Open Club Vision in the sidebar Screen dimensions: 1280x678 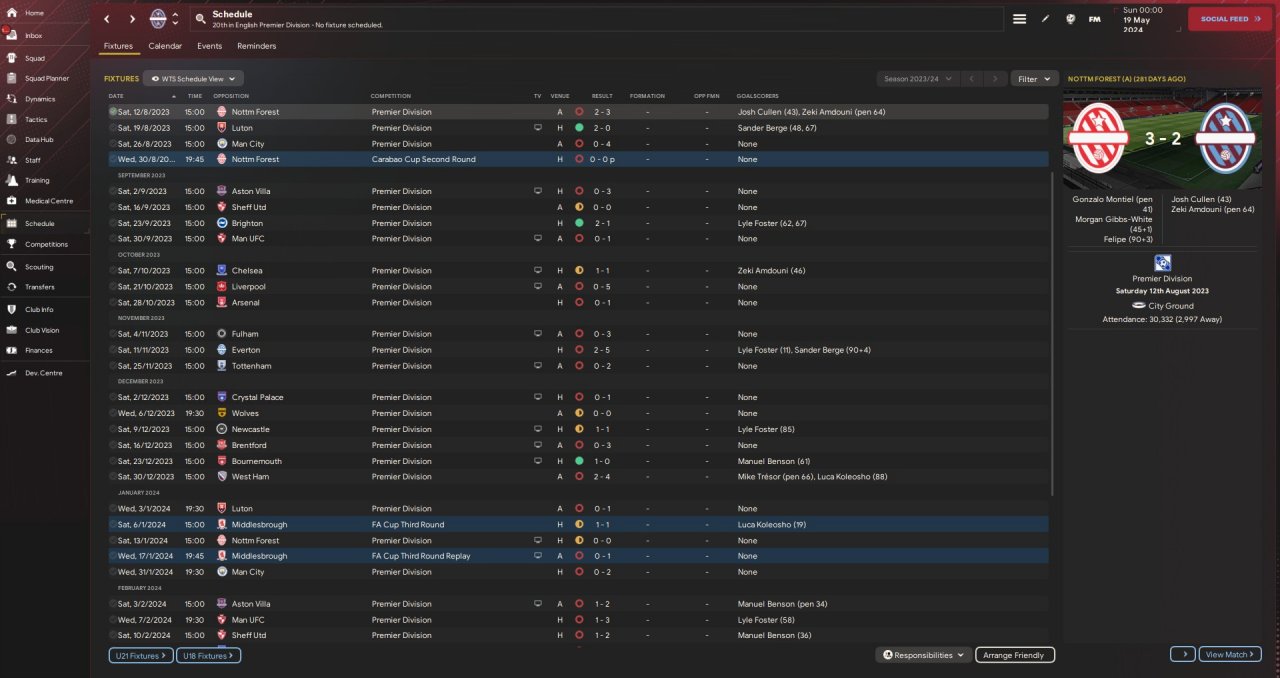pos(42,330)
